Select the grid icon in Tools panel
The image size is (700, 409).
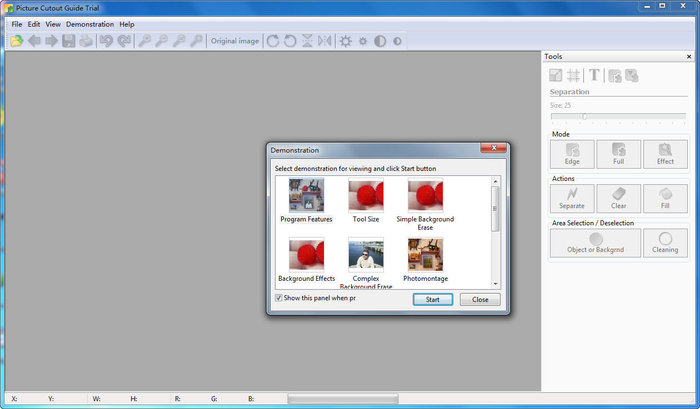(574, 75)
